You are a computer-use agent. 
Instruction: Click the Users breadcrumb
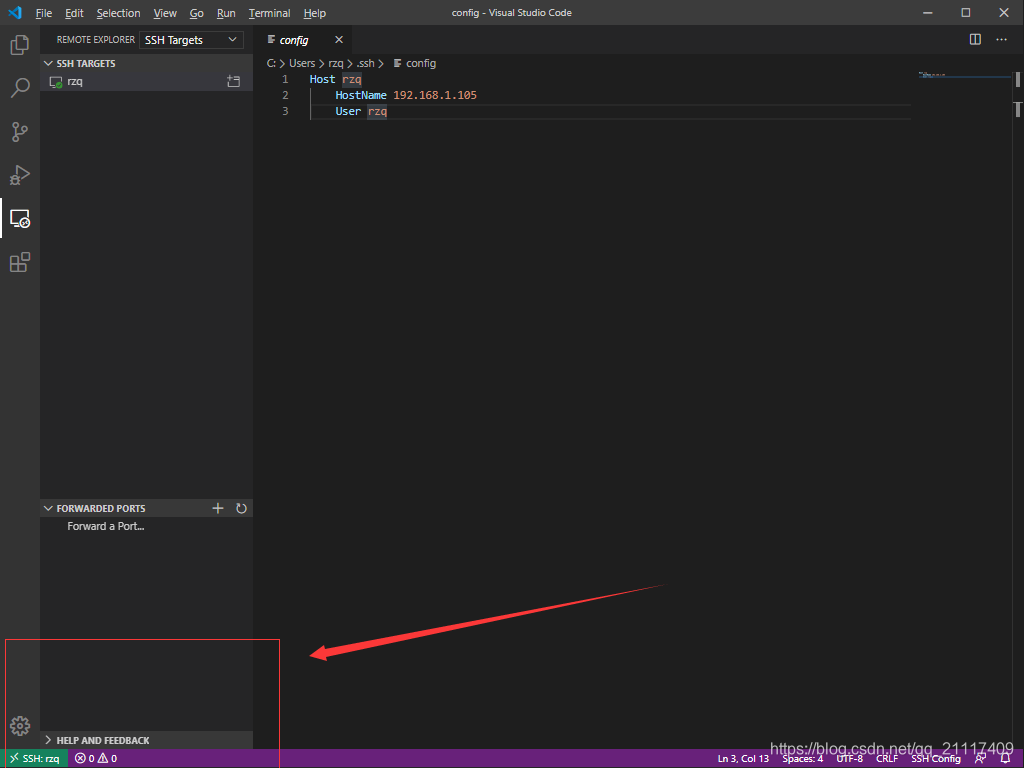[x=302, y=63]
